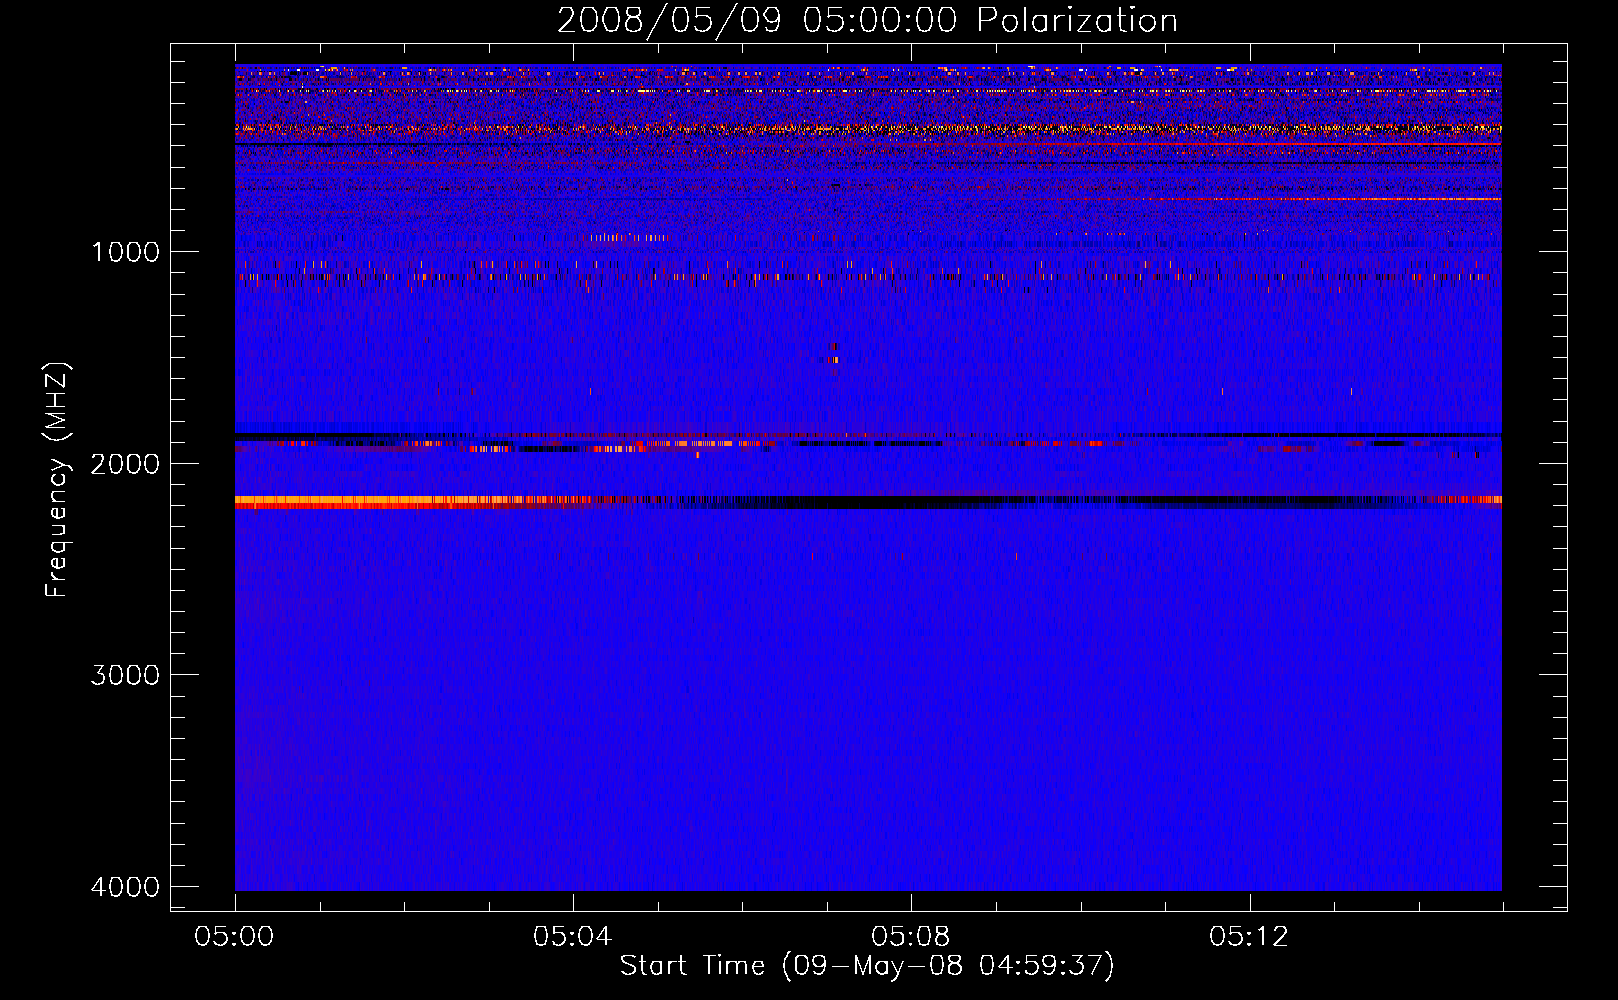
Task: Click the 1000 frequency tick label
Action: [125, 252]
